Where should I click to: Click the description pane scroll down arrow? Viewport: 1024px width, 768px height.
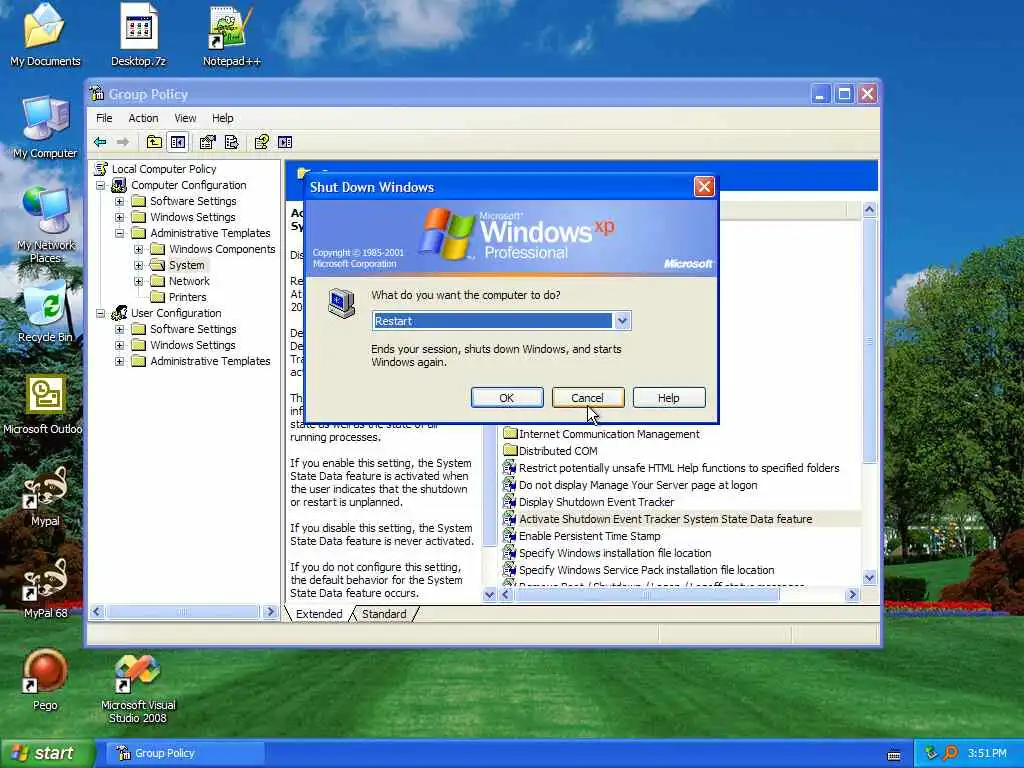pyautogui.click(x=489, y=594)
